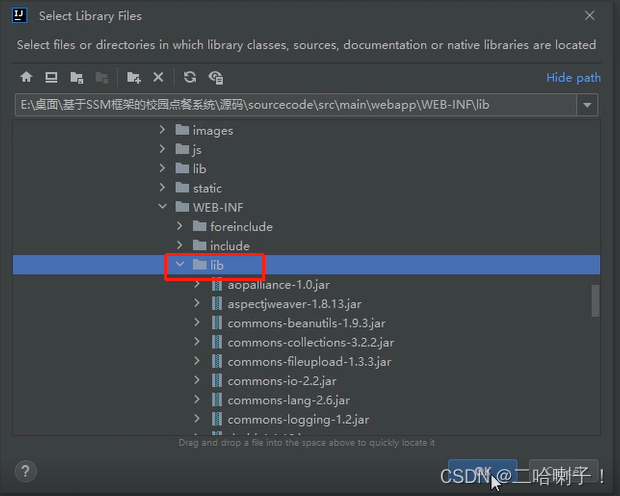Open the recent paths dropdown arrow
The image size is (620, 496).
587,105
